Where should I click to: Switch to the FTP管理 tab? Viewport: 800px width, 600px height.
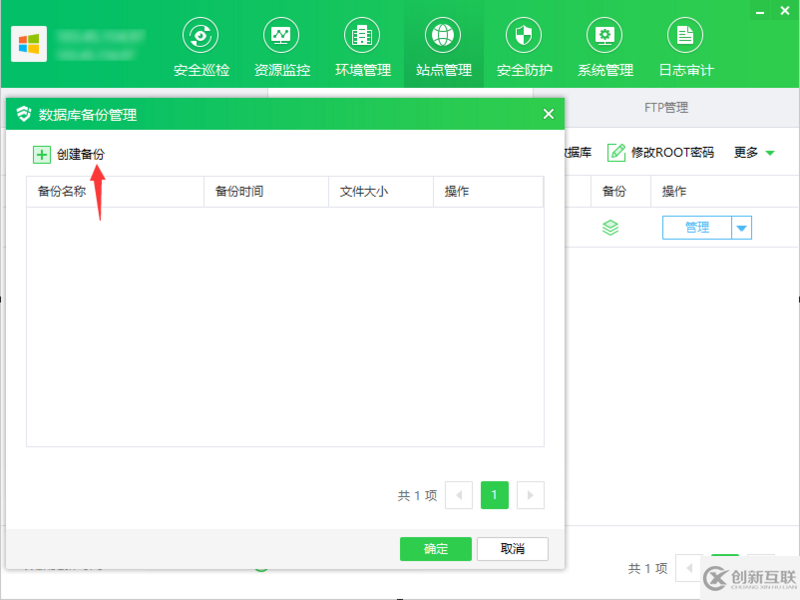click(x=666, y=108)
